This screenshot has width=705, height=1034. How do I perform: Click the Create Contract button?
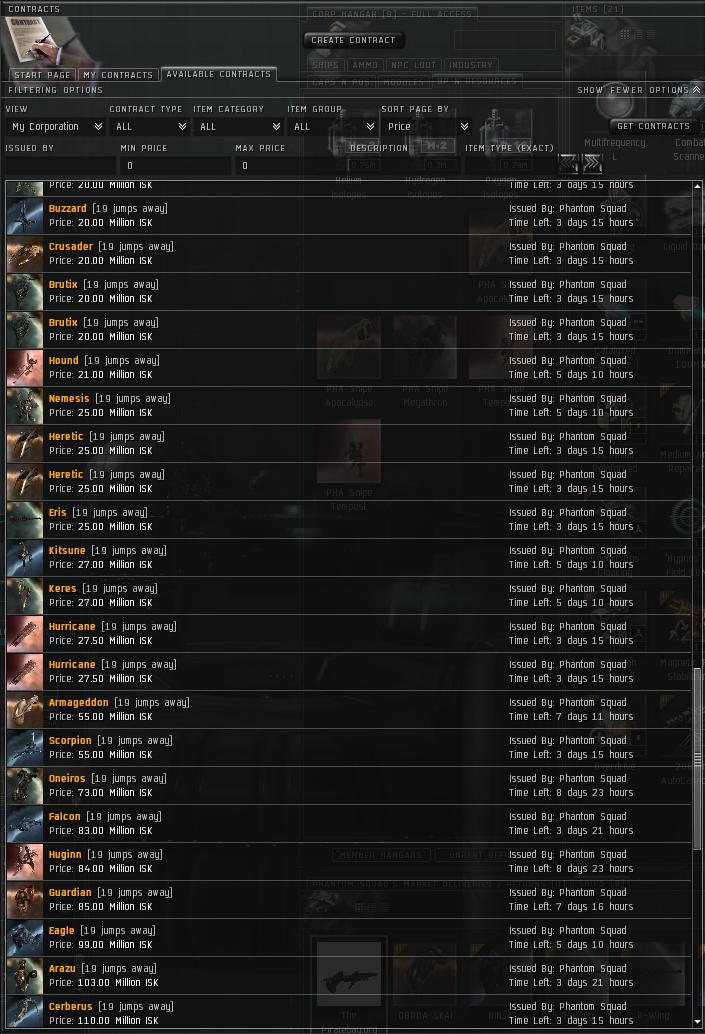(353, 40)
